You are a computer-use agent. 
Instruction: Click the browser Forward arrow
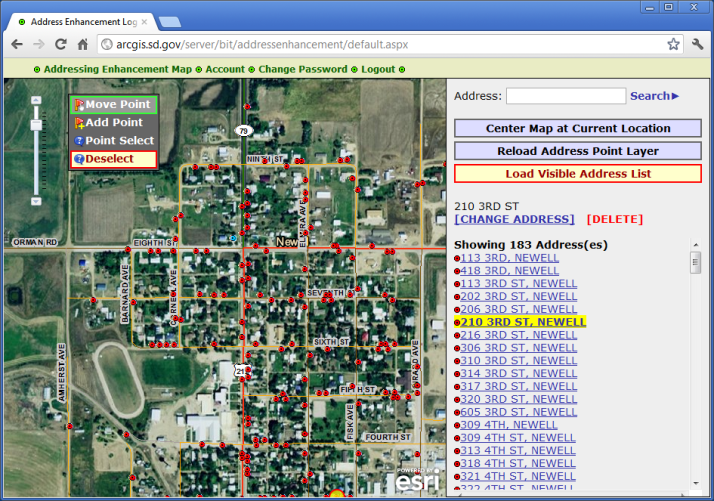pyautogui.click(x=39, y=44)
